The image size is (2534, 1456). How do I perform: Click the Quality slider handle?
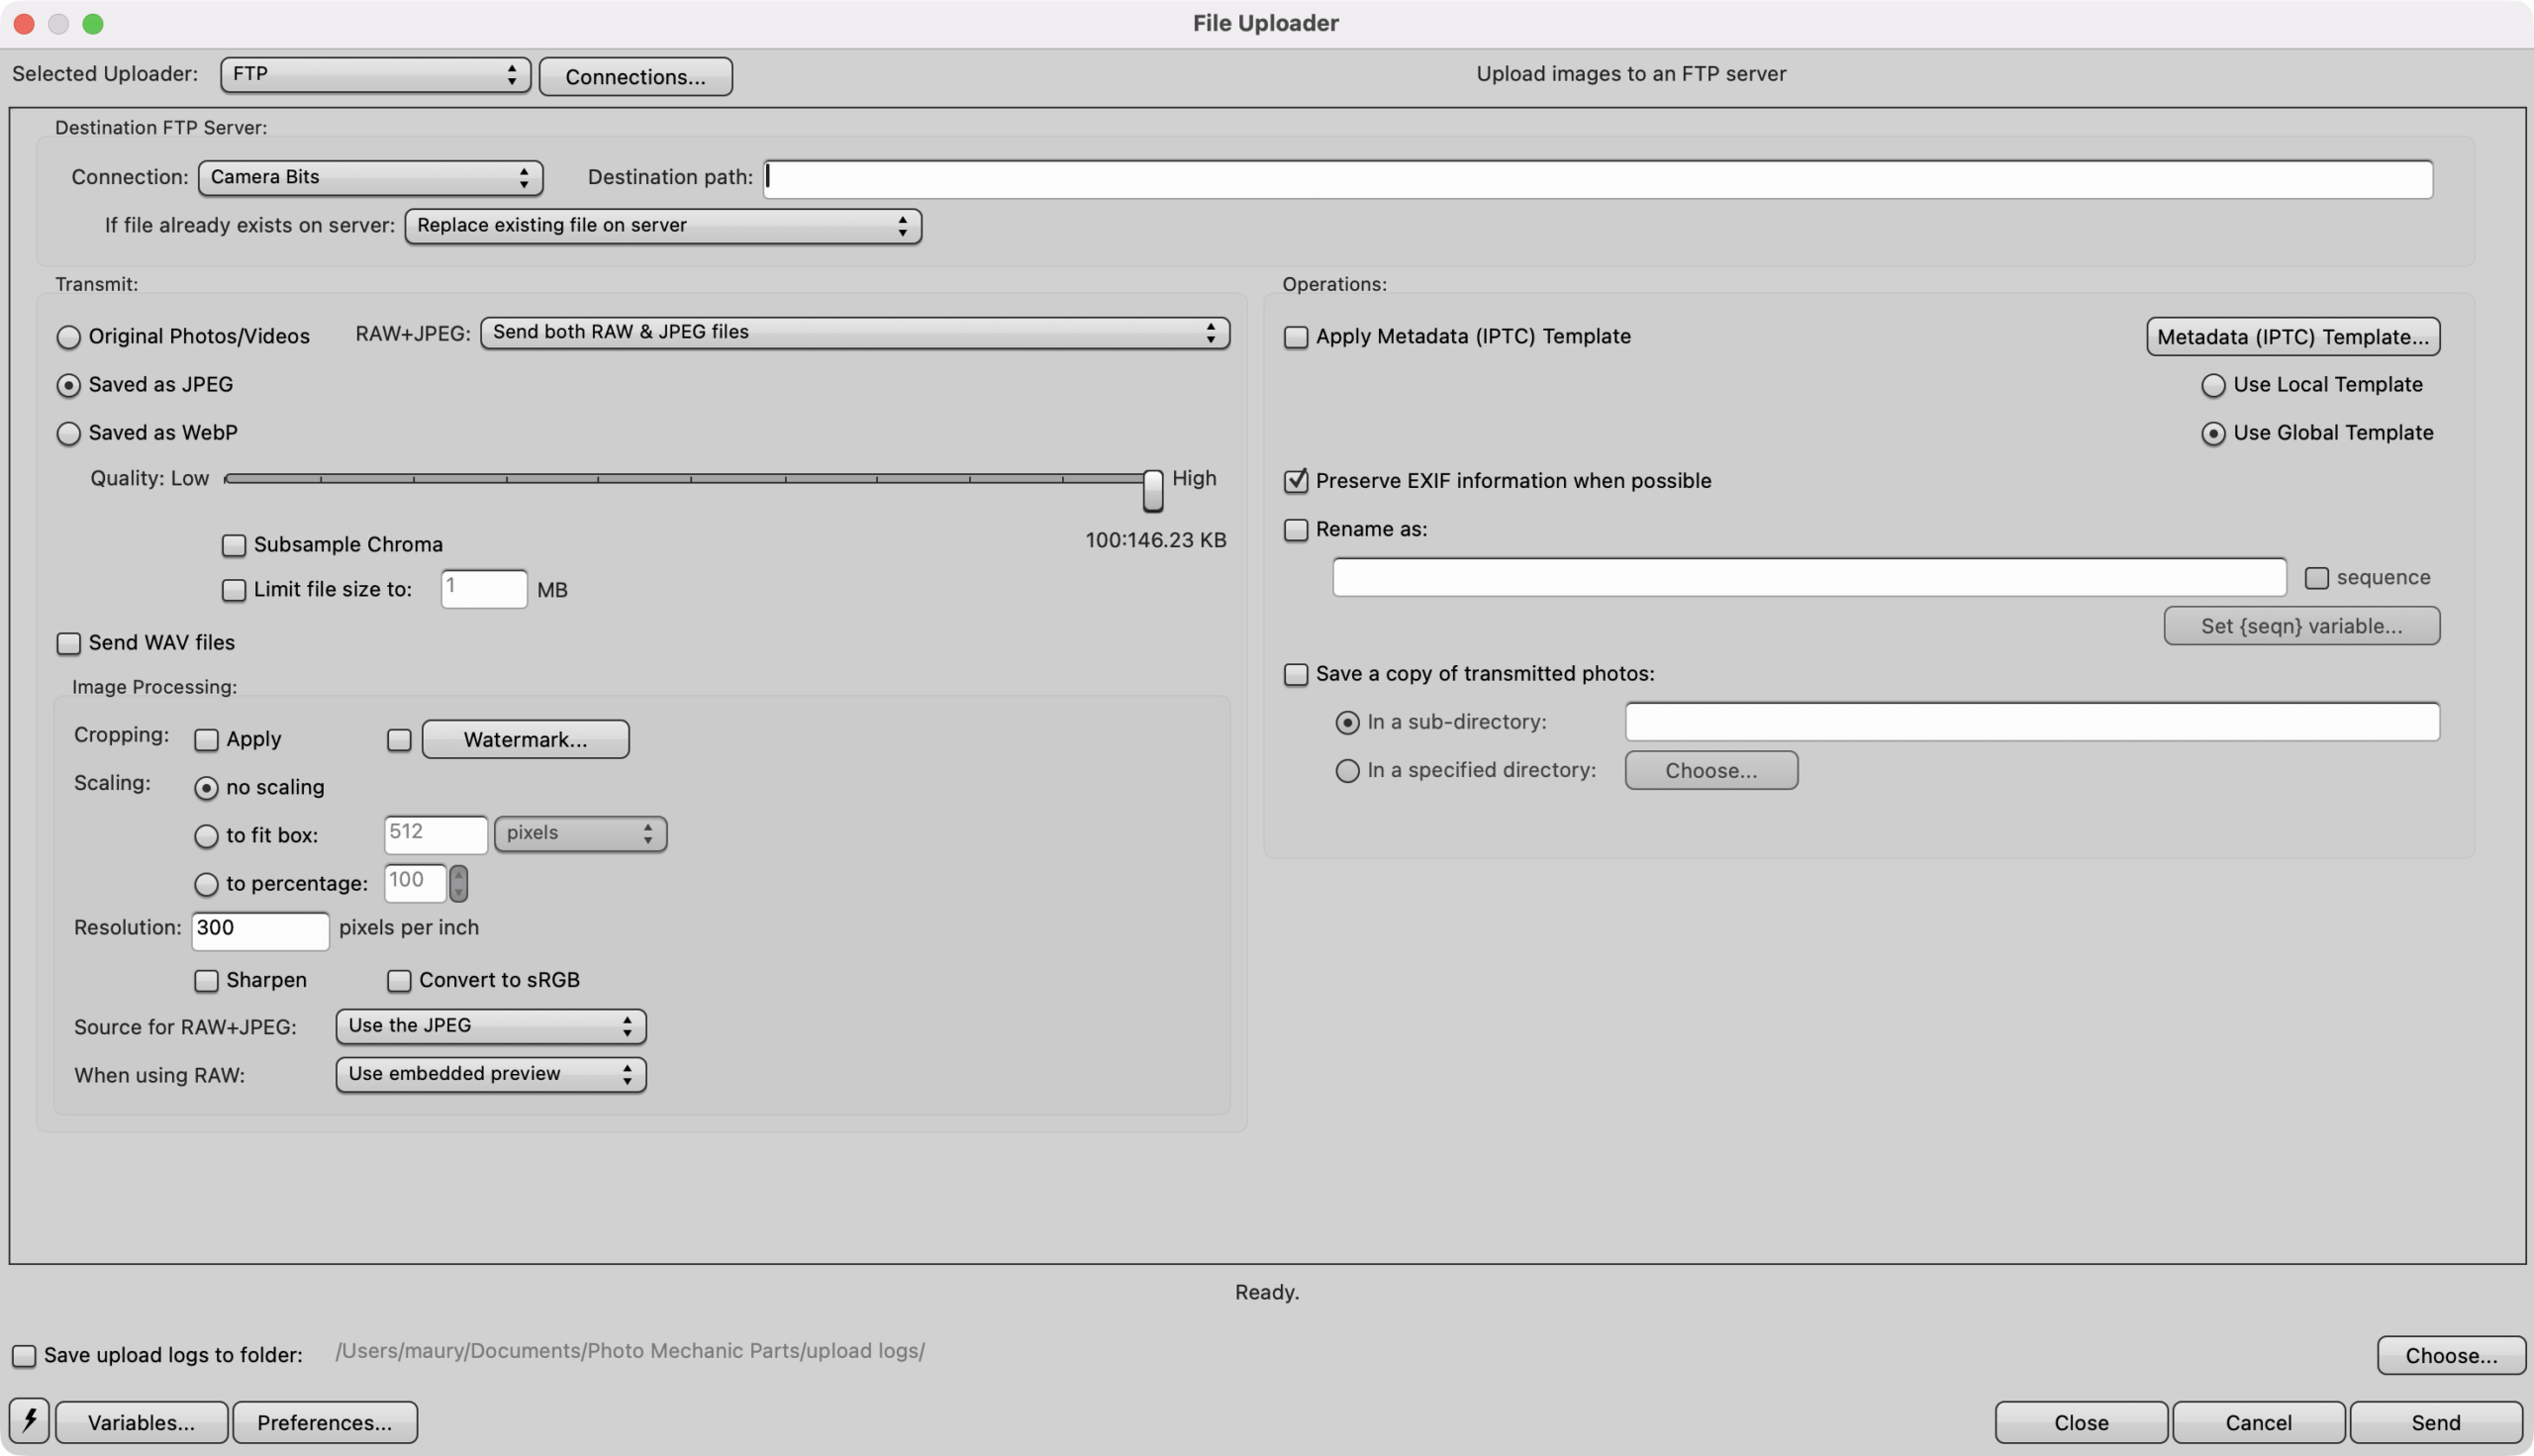[x=1153, y=489]
